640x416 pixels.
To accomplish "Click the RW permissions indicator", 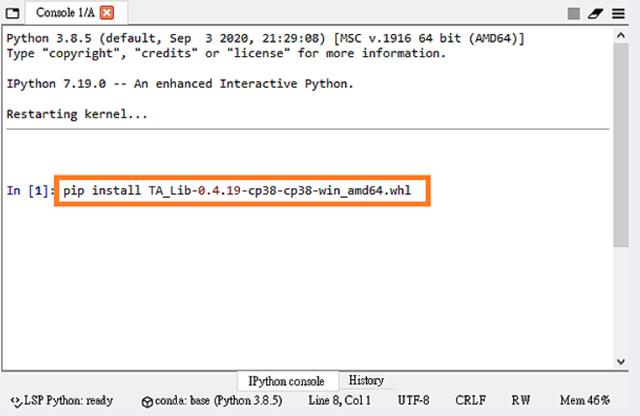I will (x=521, y=400).
